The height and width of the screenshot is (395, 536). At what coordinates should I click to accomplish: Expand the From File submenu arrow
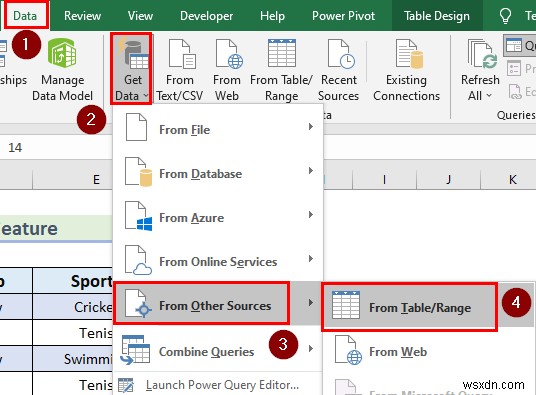[310, 127]
